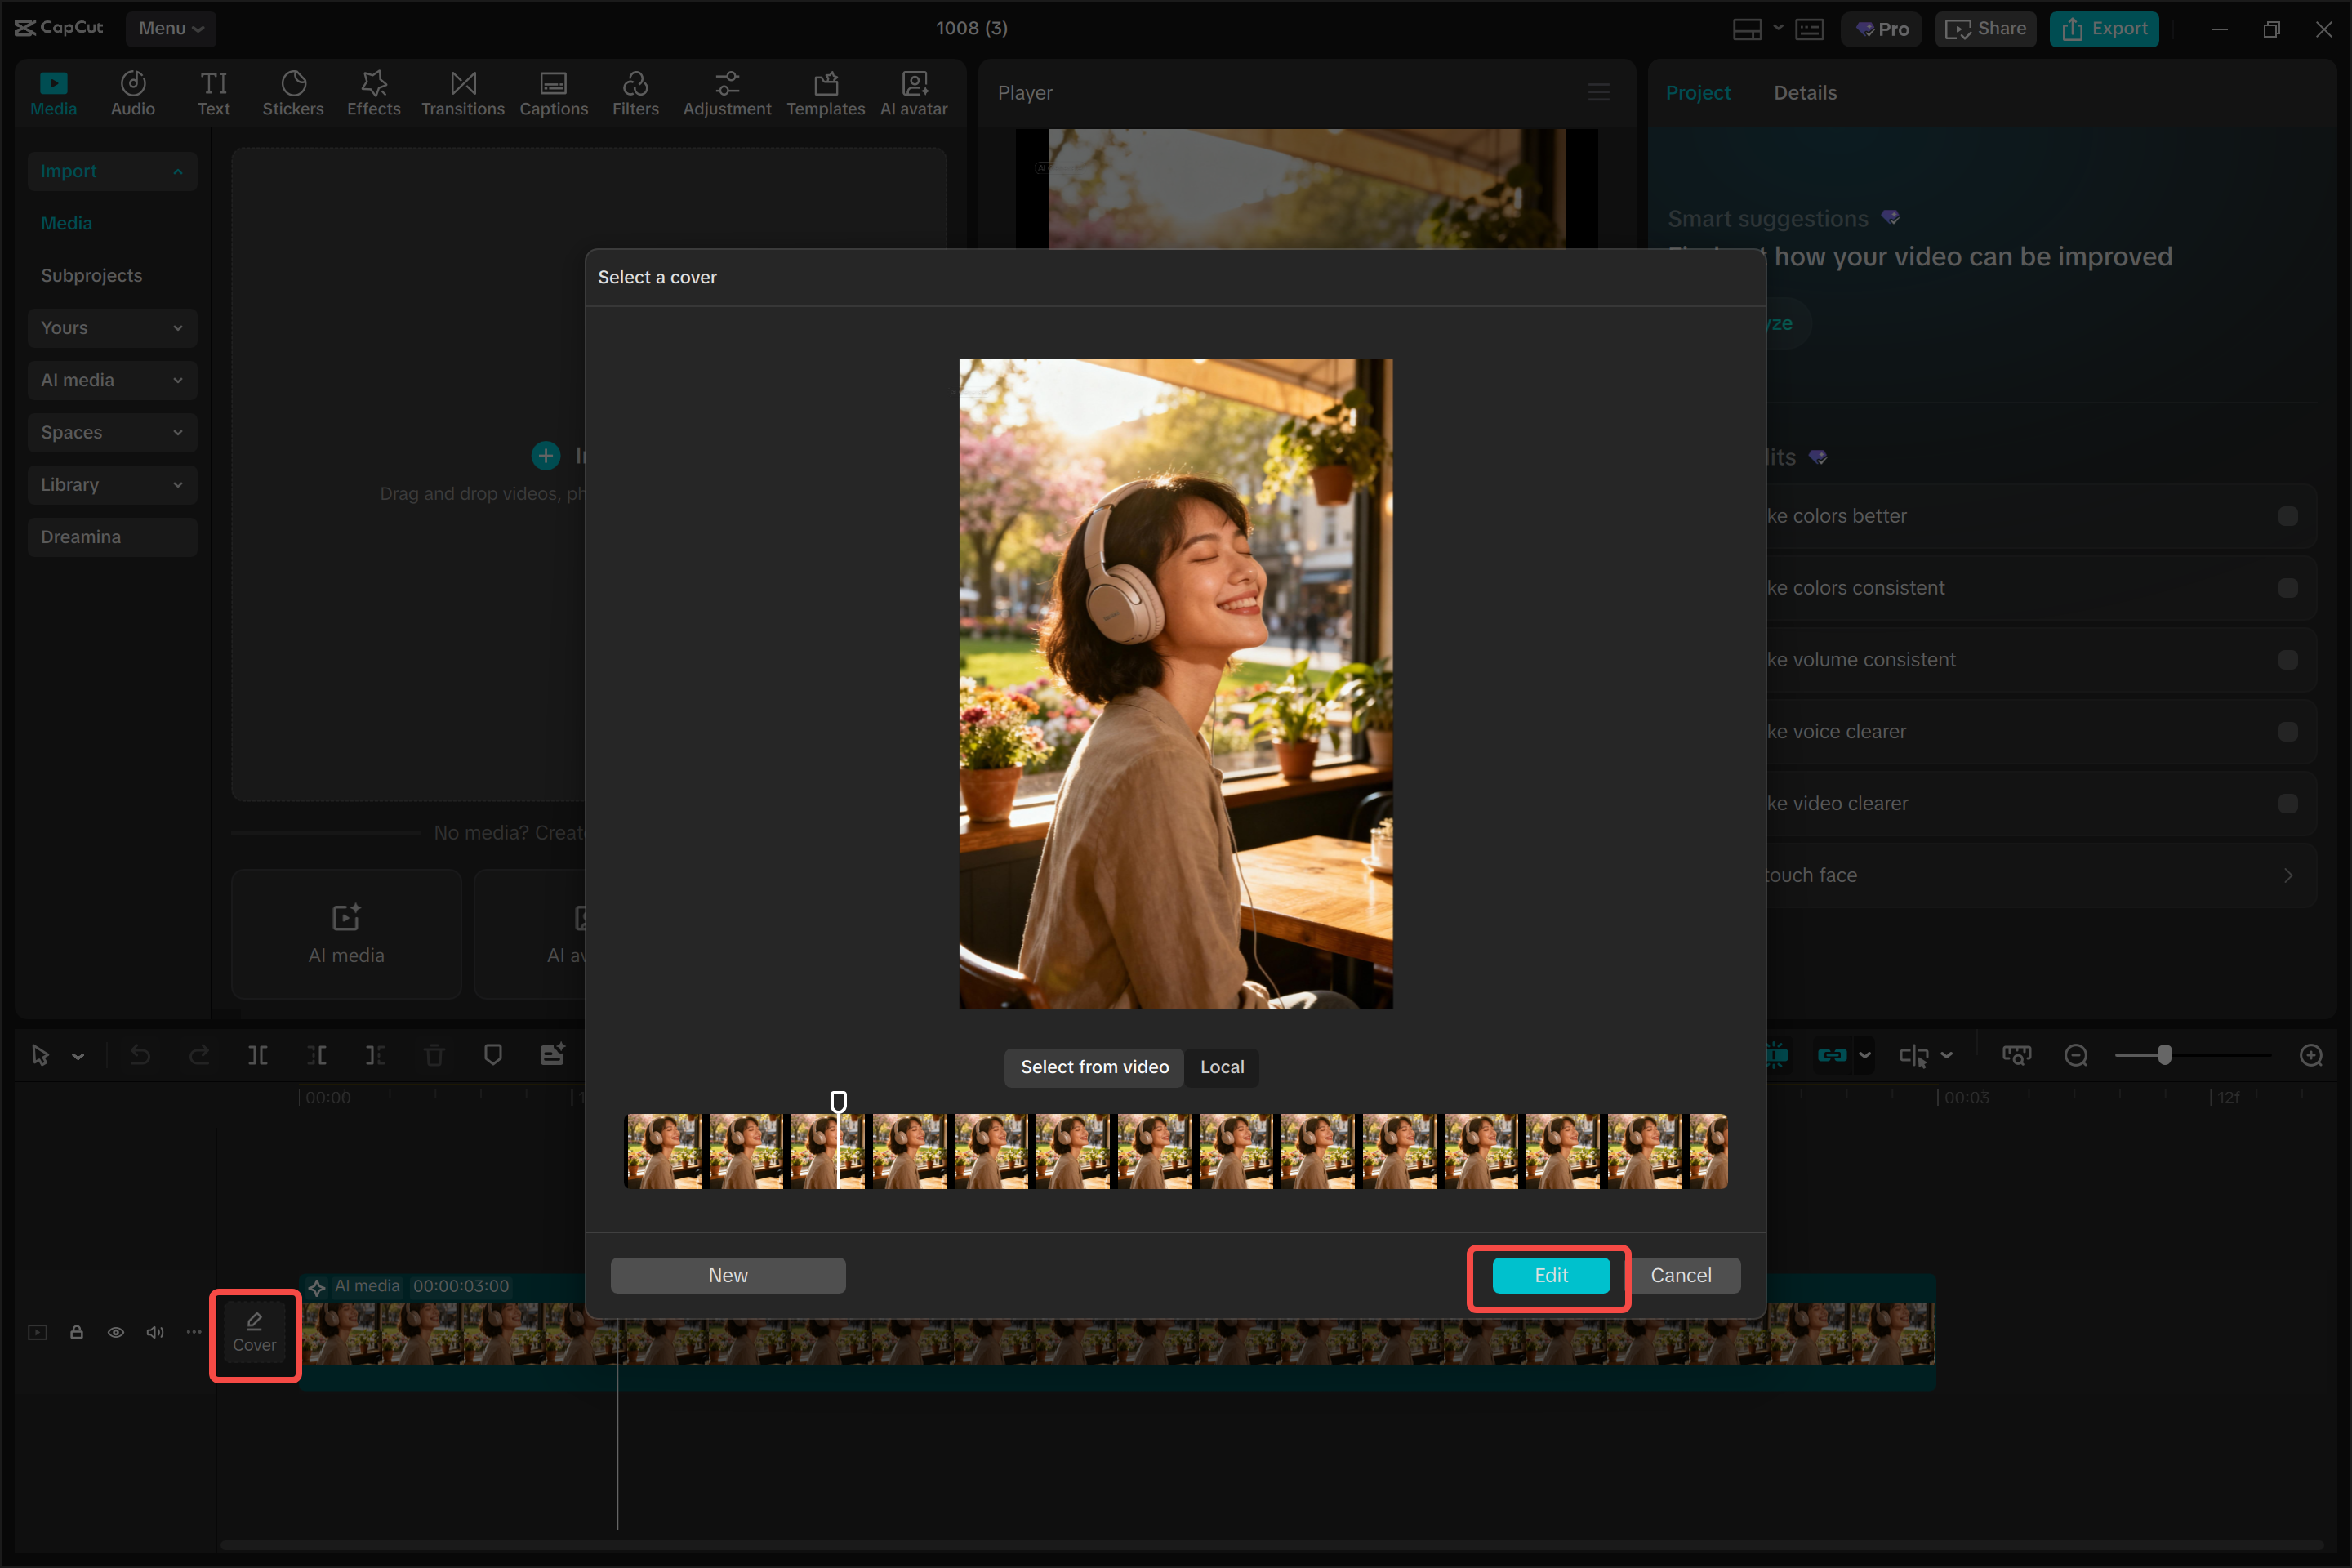Open the Stickers panel
Screen dimensions: 2352x1568
pyautogui.click(x=293, y=93)
